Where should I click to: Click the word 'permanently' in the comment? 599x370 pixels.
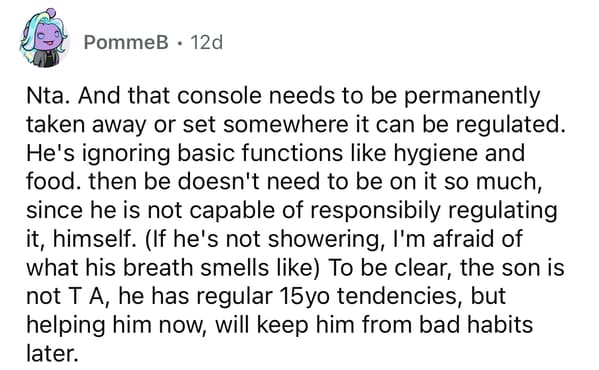[x=472, y=97]
